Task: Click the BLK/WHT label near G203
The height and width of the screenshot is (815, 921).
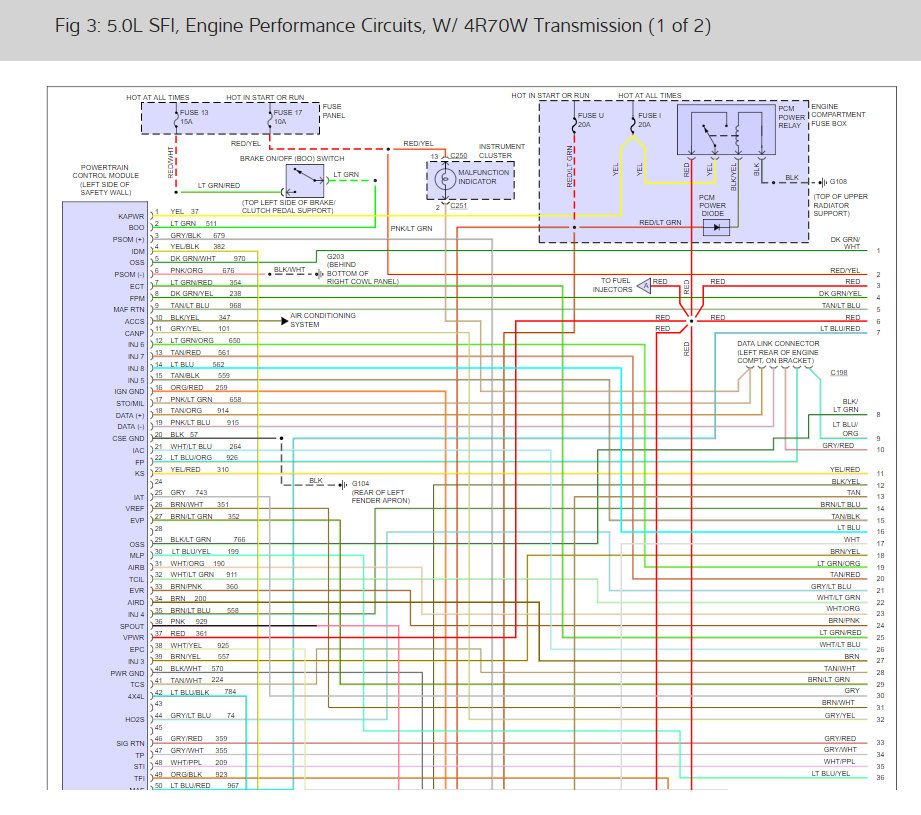Action: pos(290,270)
